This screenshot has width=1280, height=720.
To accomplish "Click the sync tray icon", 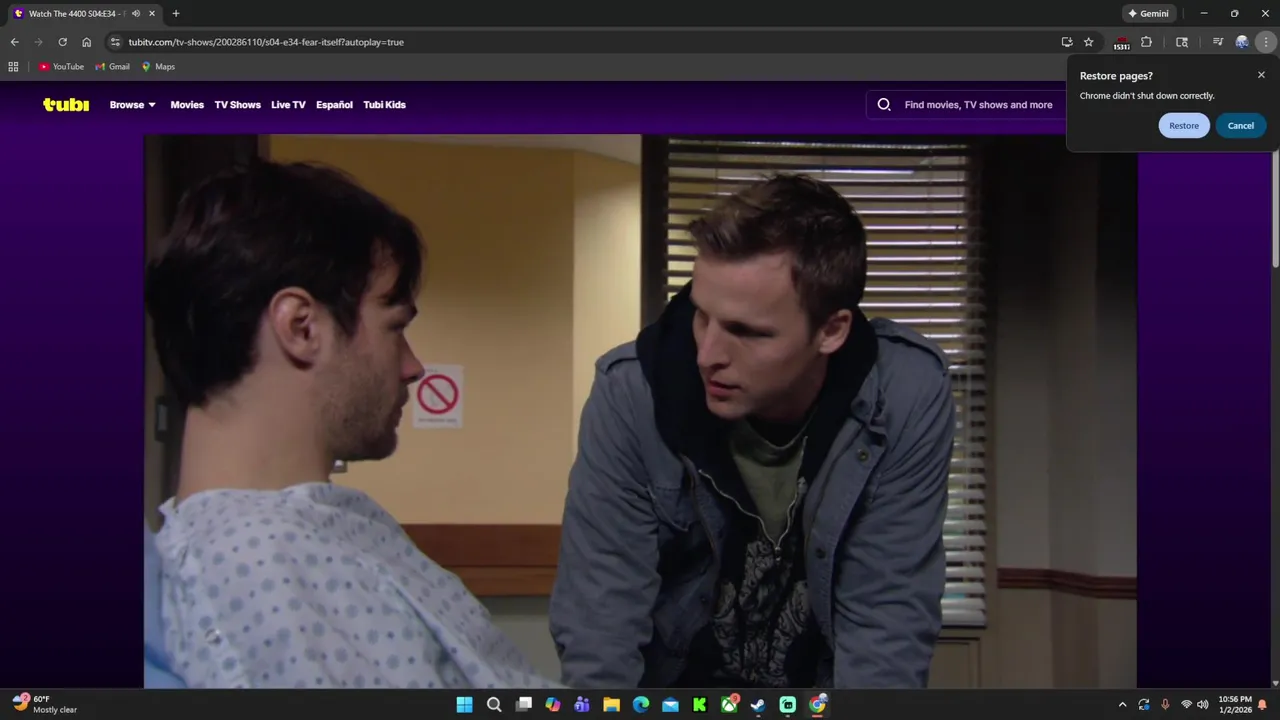I will coord(1144,705).
